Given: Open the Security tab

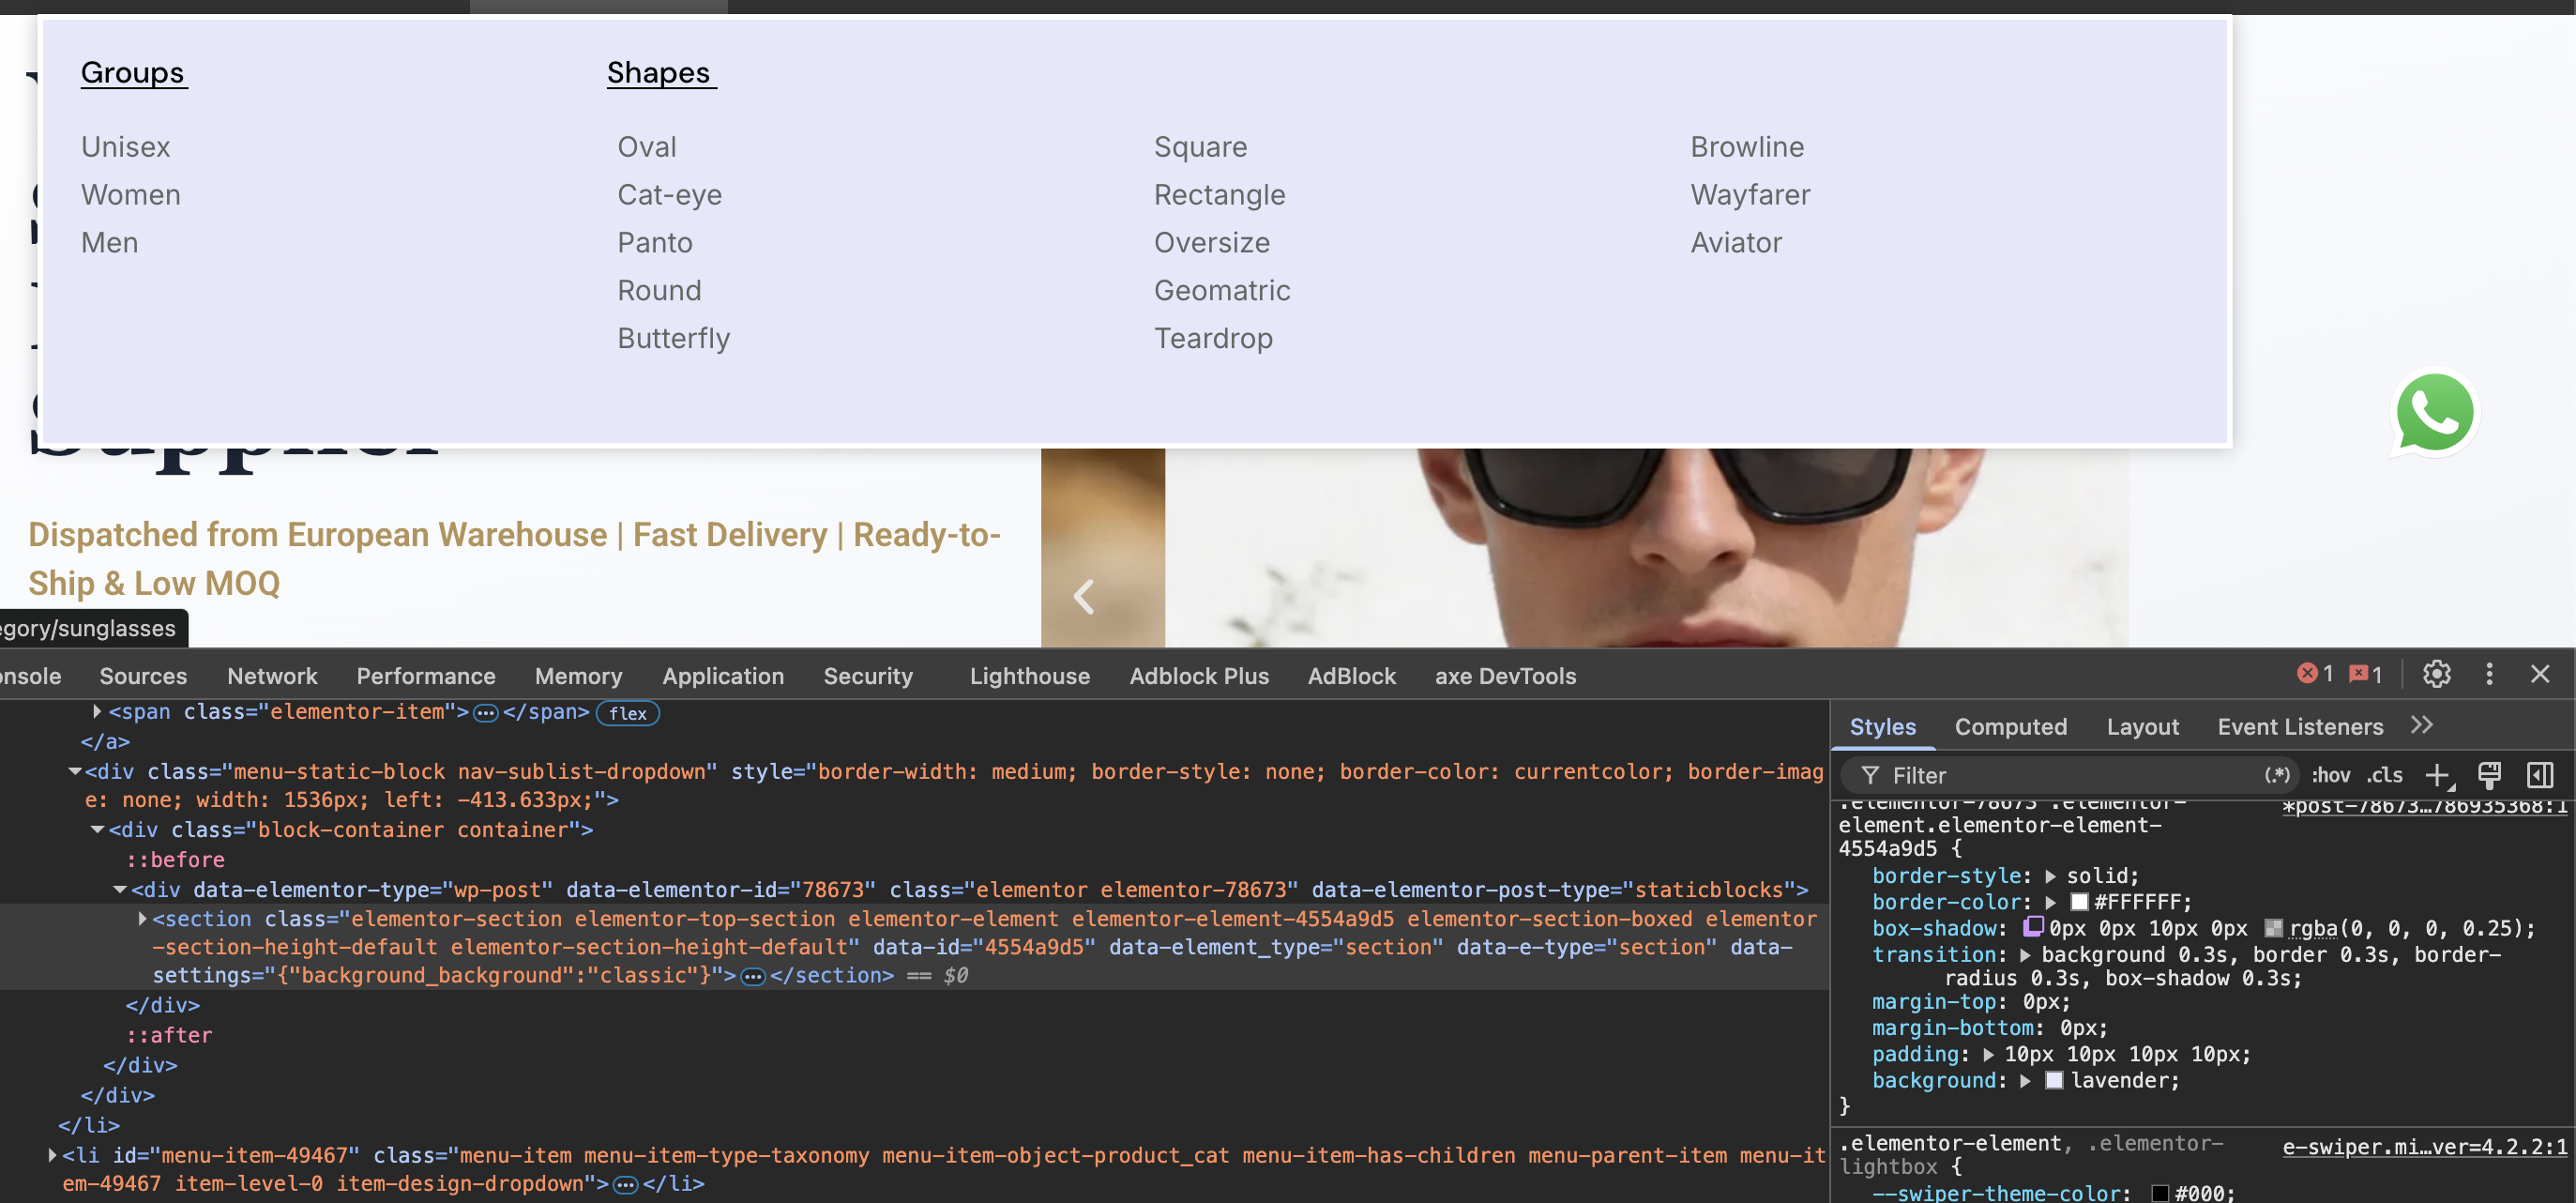Looking at the screenshot, I should (x=868, y=676).
